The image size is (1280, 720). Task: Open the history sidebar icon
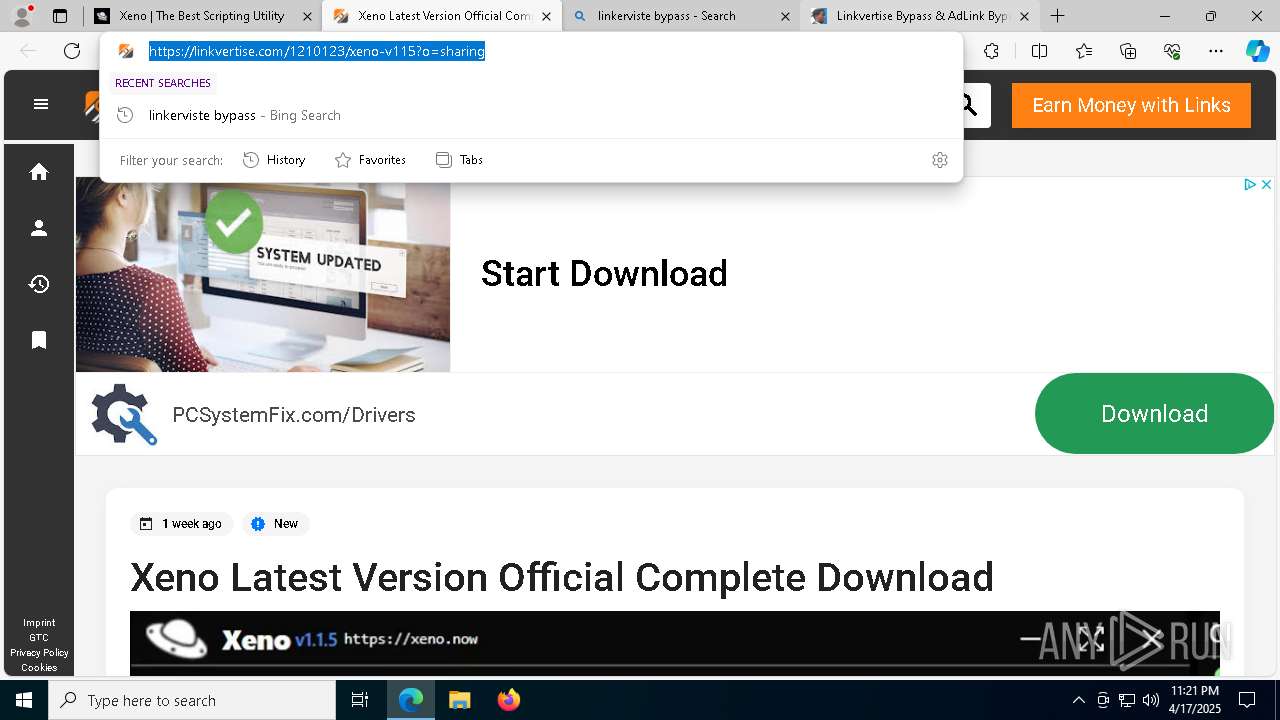point(39,284)
